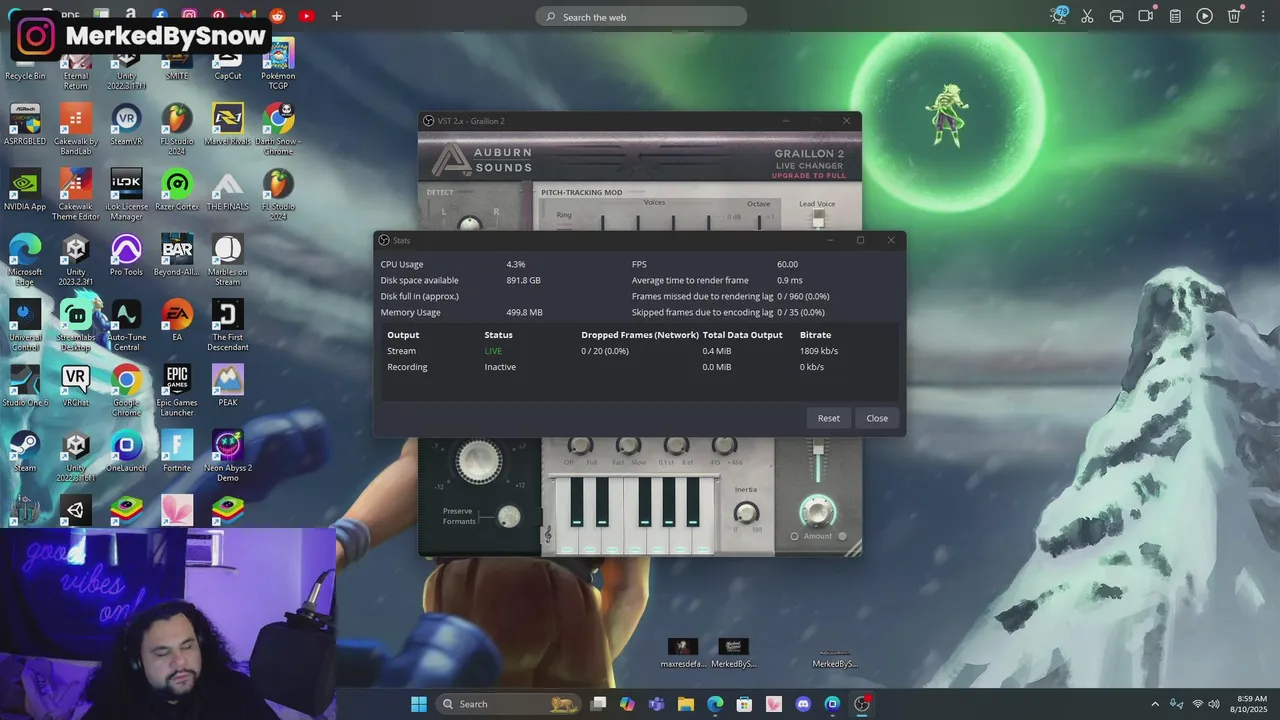This screenshot has height=720, width=1280.
Task: Click the Windows Start button
Action: 419,704
